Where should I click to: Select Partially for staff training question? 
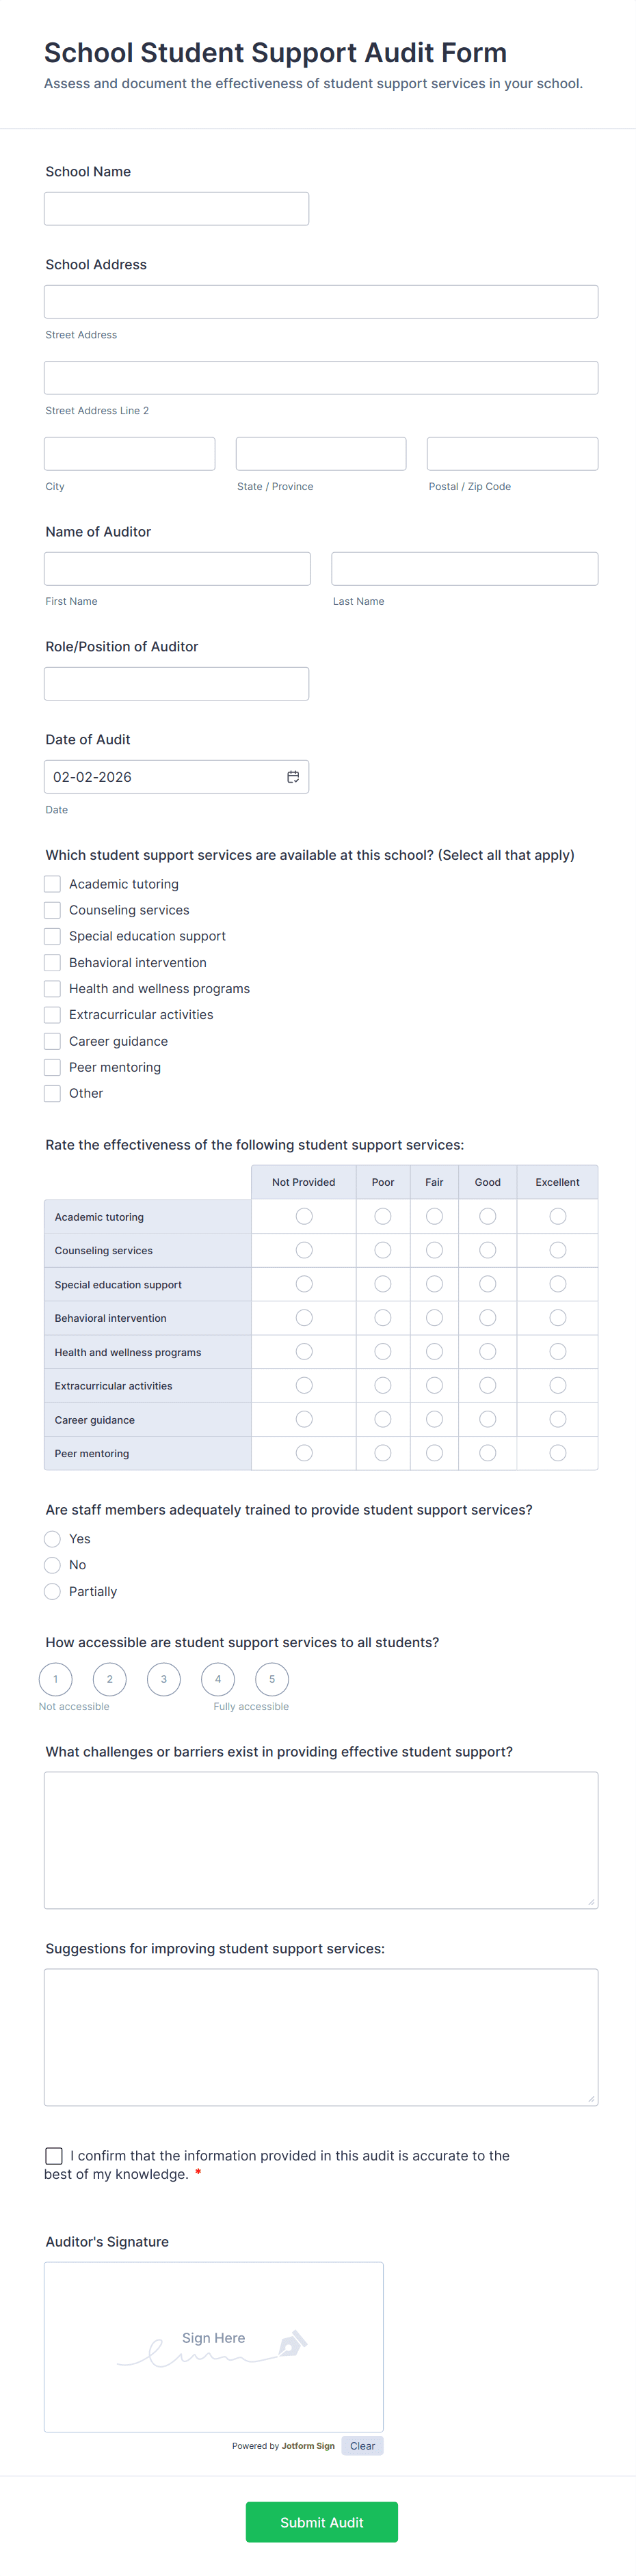point(53,1591)
